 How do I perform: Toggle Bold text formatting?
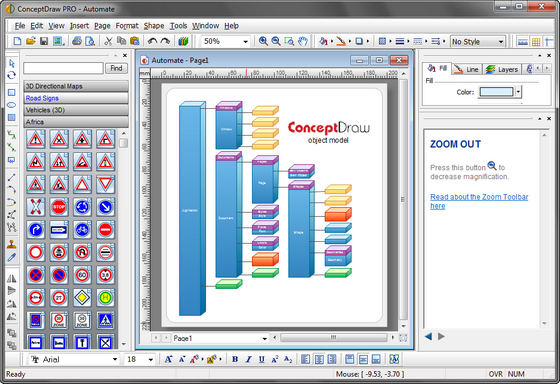tap(235, 359)
